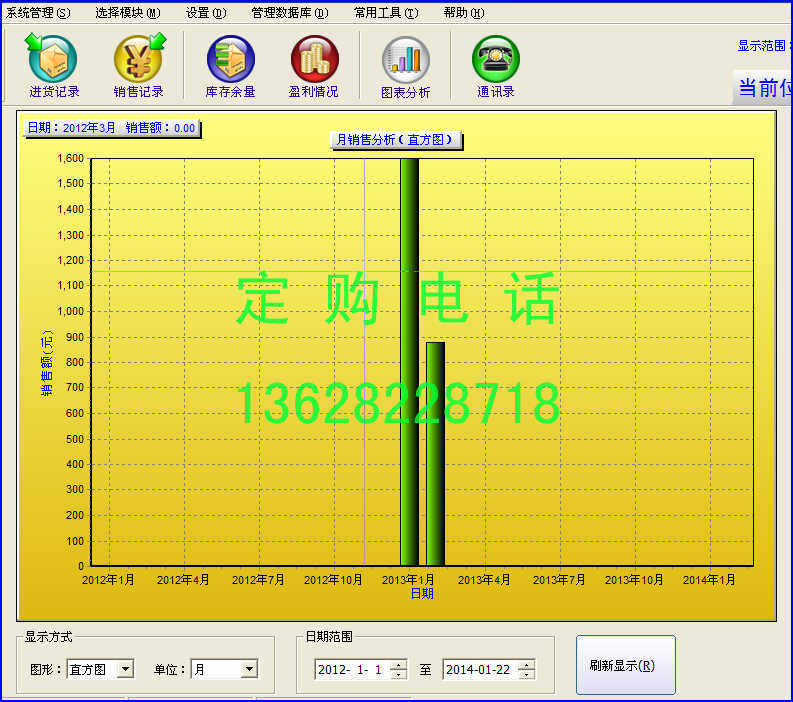
Task: Click the 2014年1月 axis label
Action: tap(709, 580)
